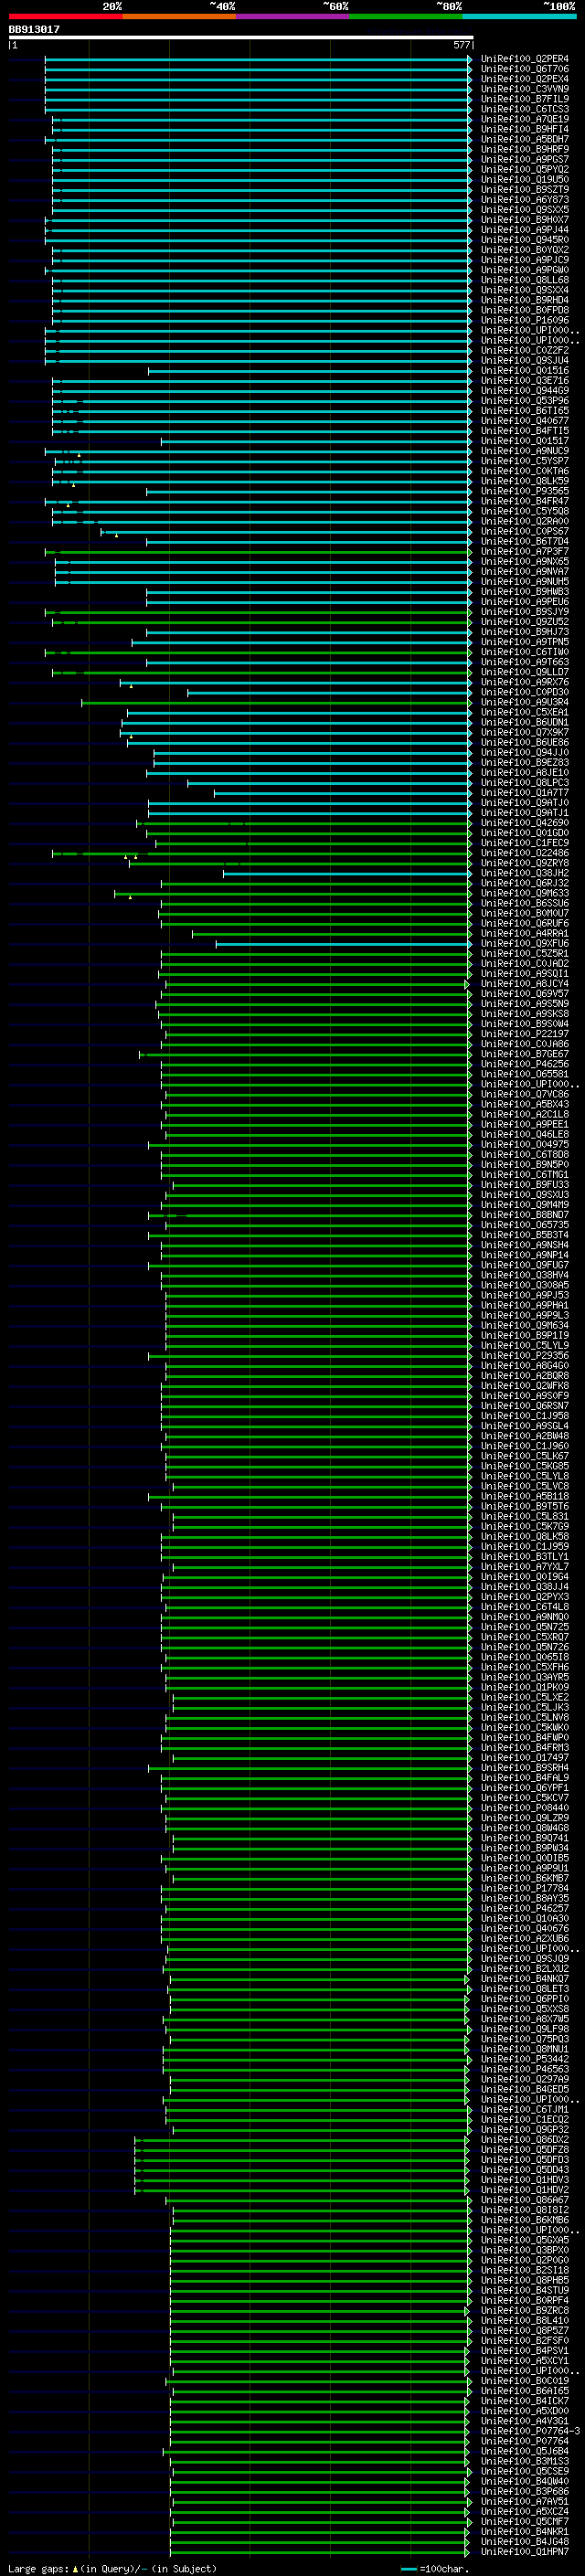585x2576 pixels.
Task: Select label UniRef100_Q1HPN7
Action: pyautogui.click(x=524, y=2551)
